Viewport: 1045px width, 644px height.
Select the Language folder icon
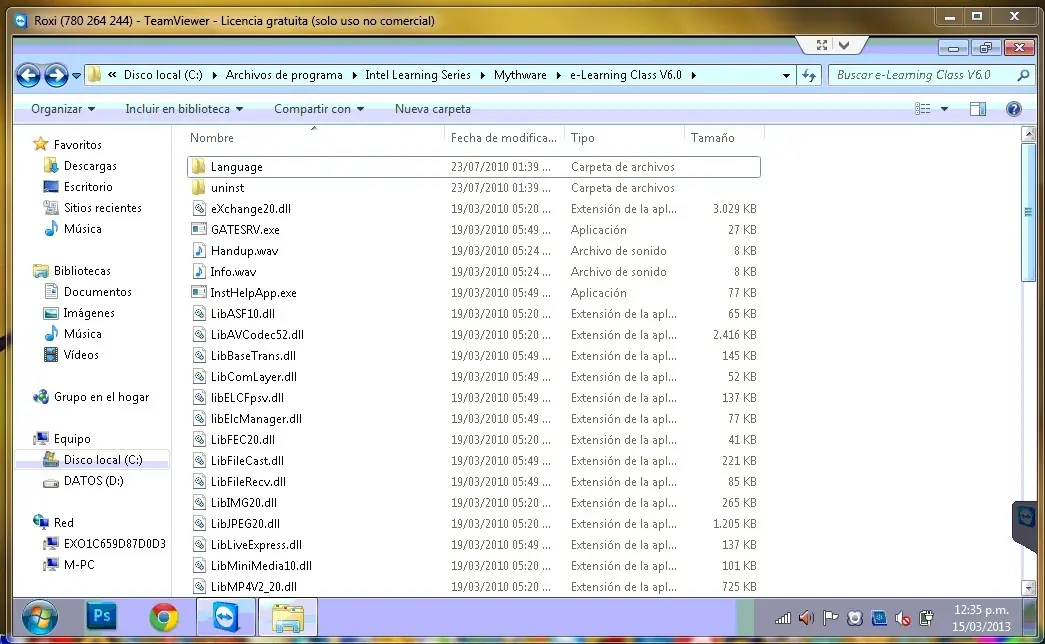tap(199, 167)
